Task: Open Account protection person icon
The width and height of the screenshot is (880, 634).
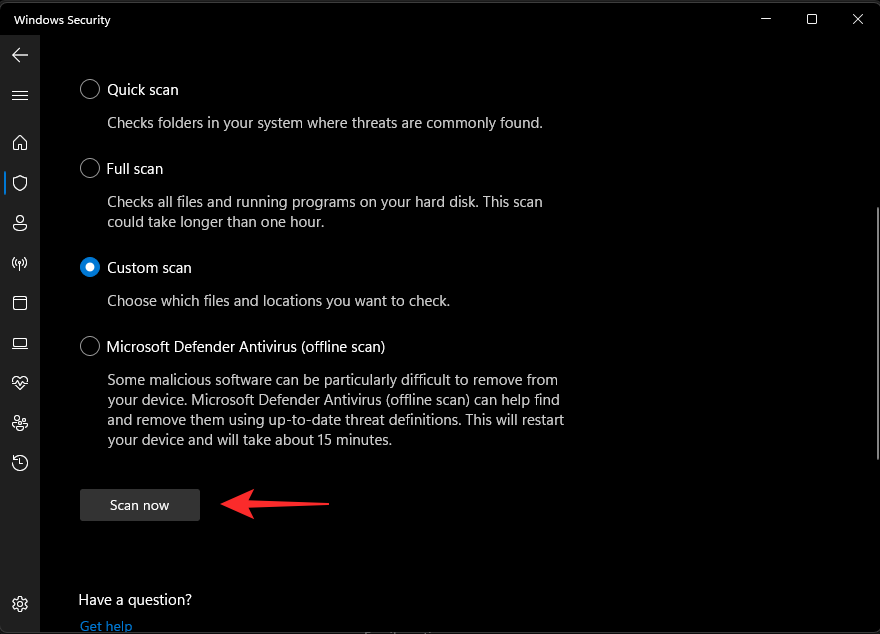Action: (x=20, y=223)
